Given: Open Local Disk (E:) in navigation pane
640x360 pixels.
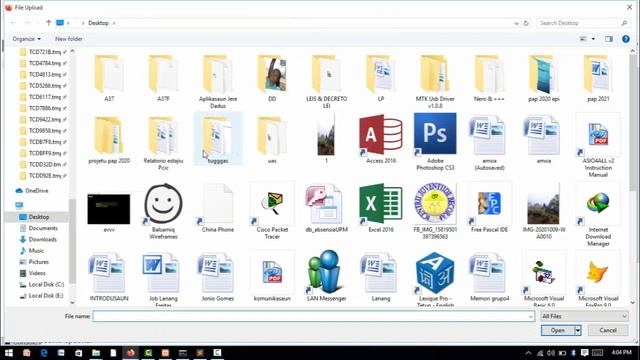Looking at the screenshot, I should click(42, 296).
